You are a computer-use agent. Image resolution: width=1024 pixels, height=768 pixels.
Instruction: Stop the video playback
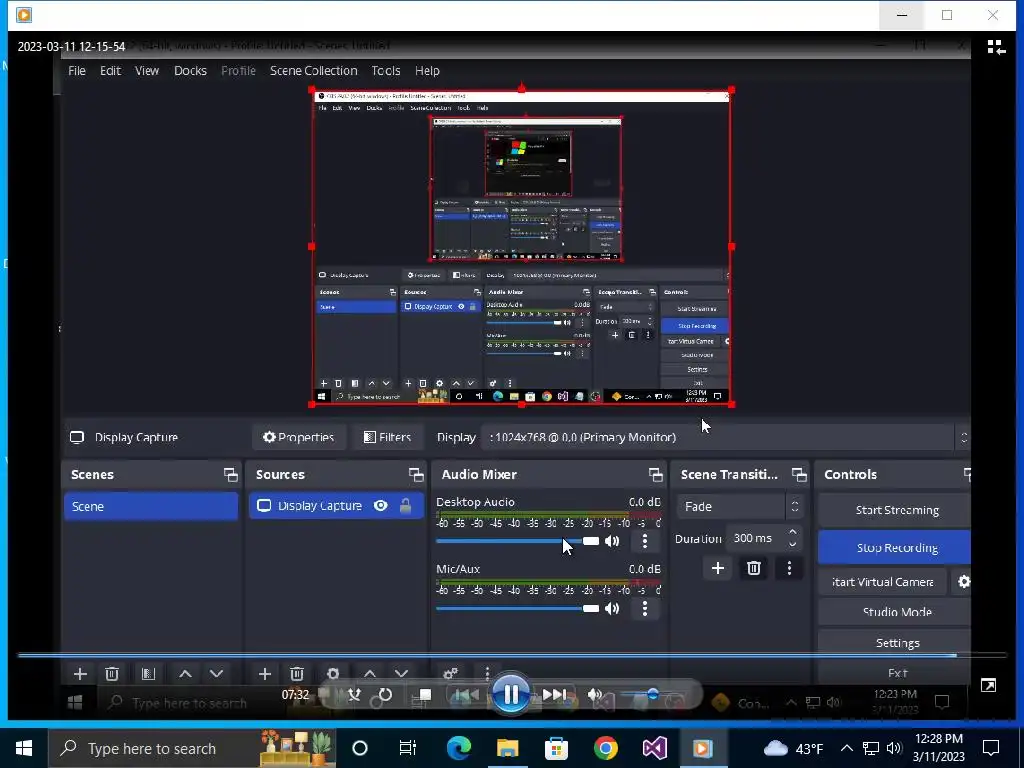pos(424,695)
